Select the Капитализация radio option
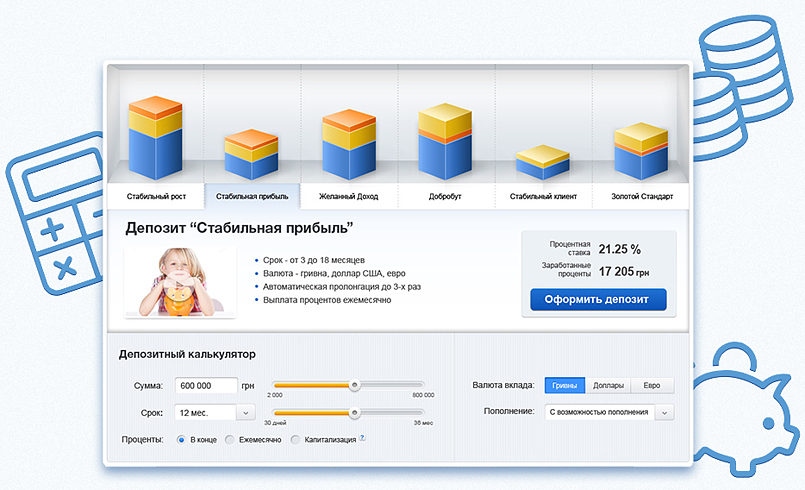The image size is (805, 490). click(x=295, y=440)
